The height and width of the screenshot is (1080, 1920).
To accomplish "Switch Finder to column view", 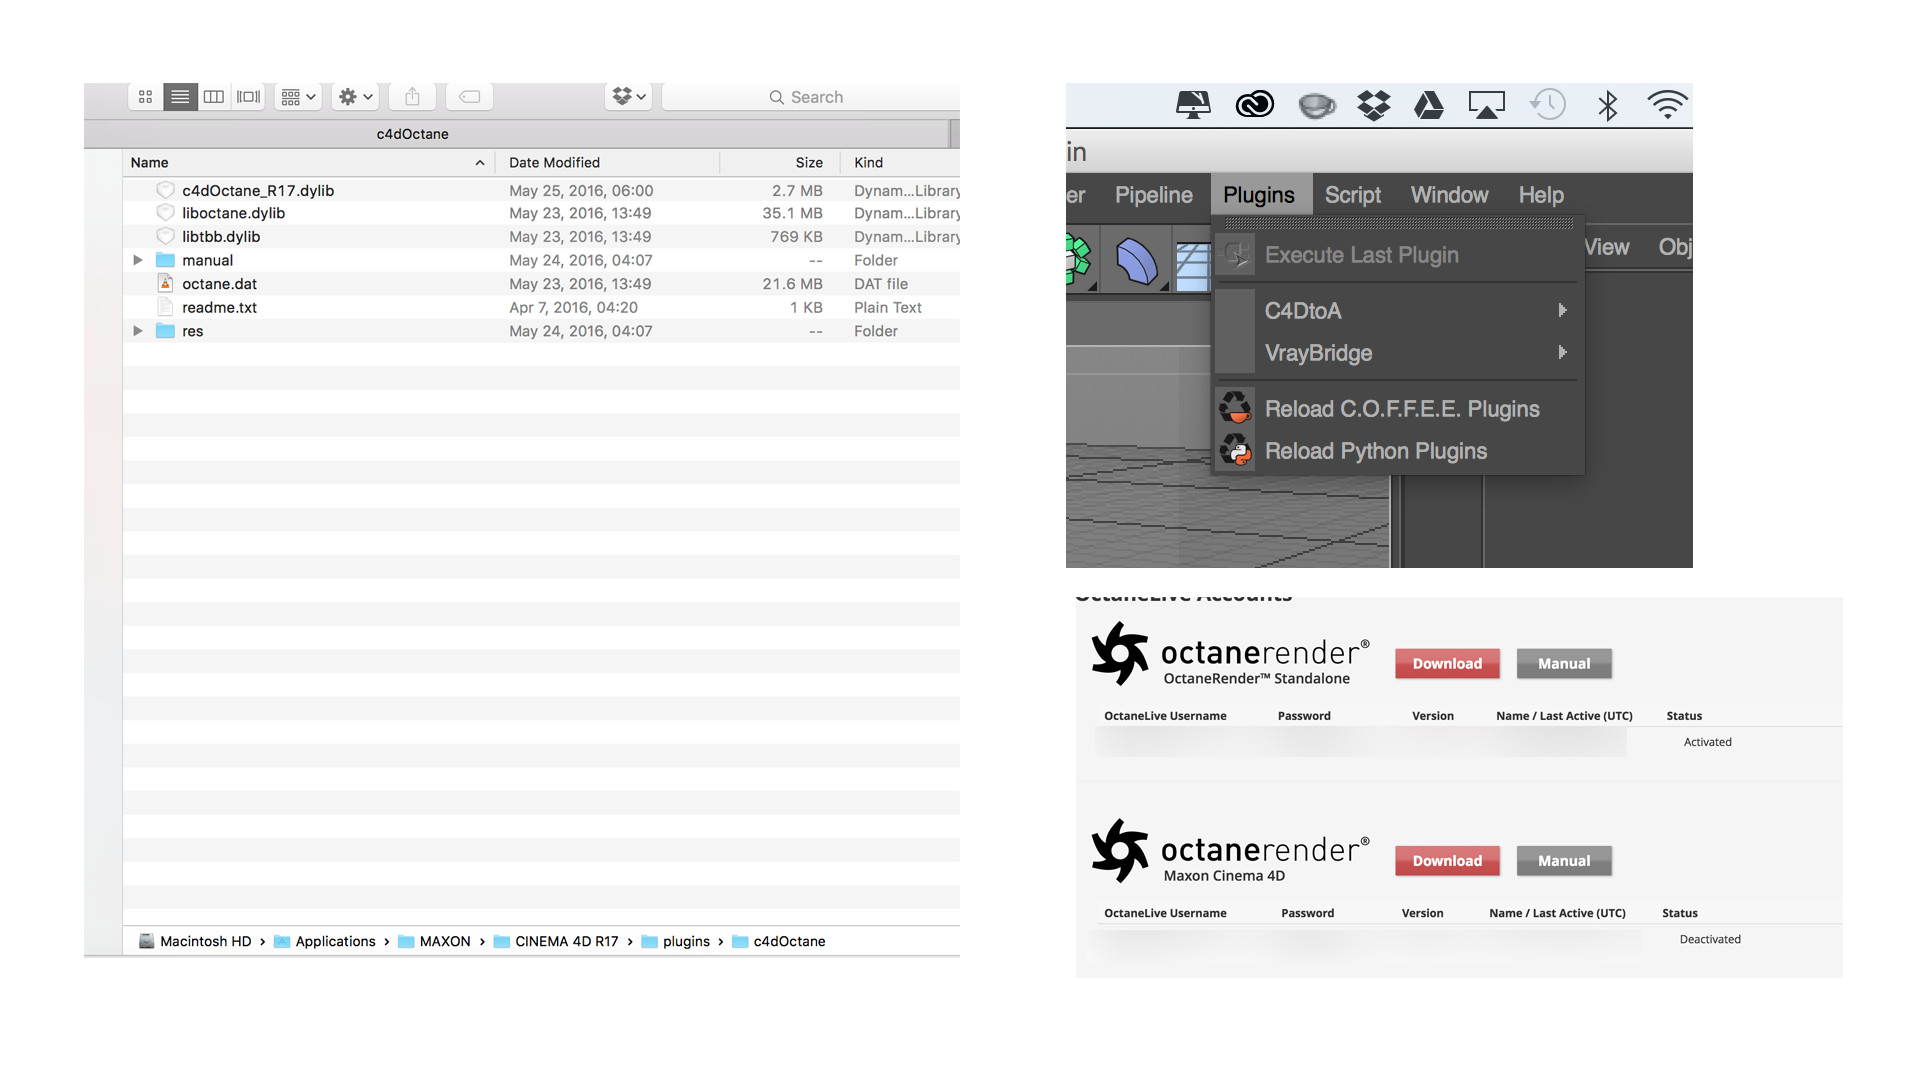I will tap(213, 97).
